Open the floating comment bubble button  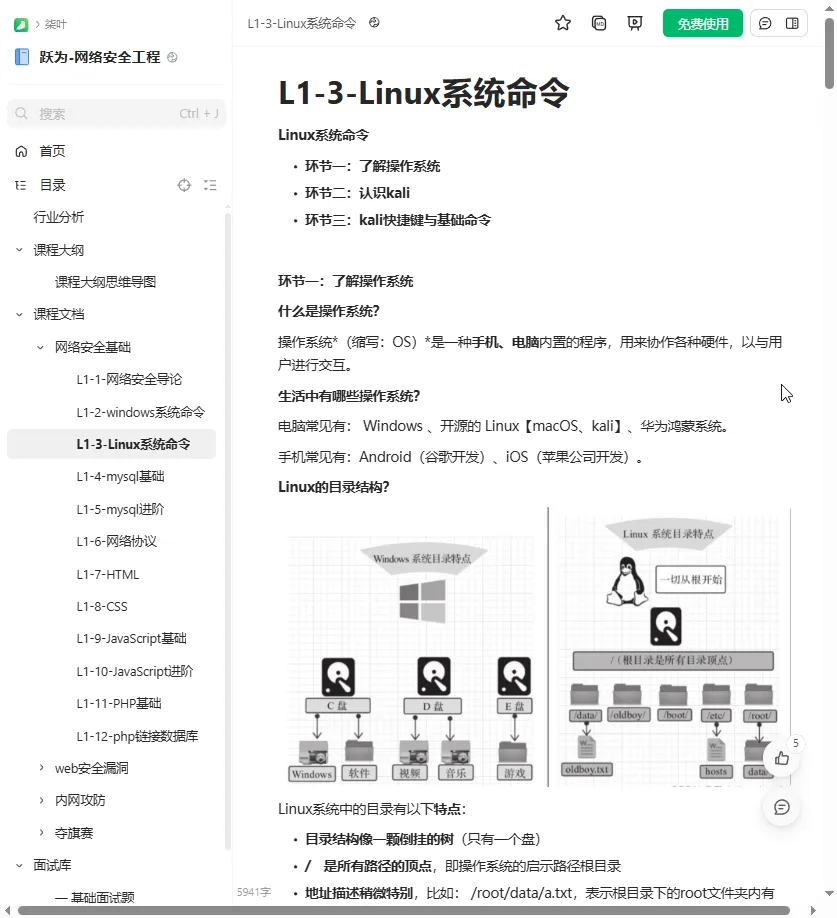click(x=781, y=808)
